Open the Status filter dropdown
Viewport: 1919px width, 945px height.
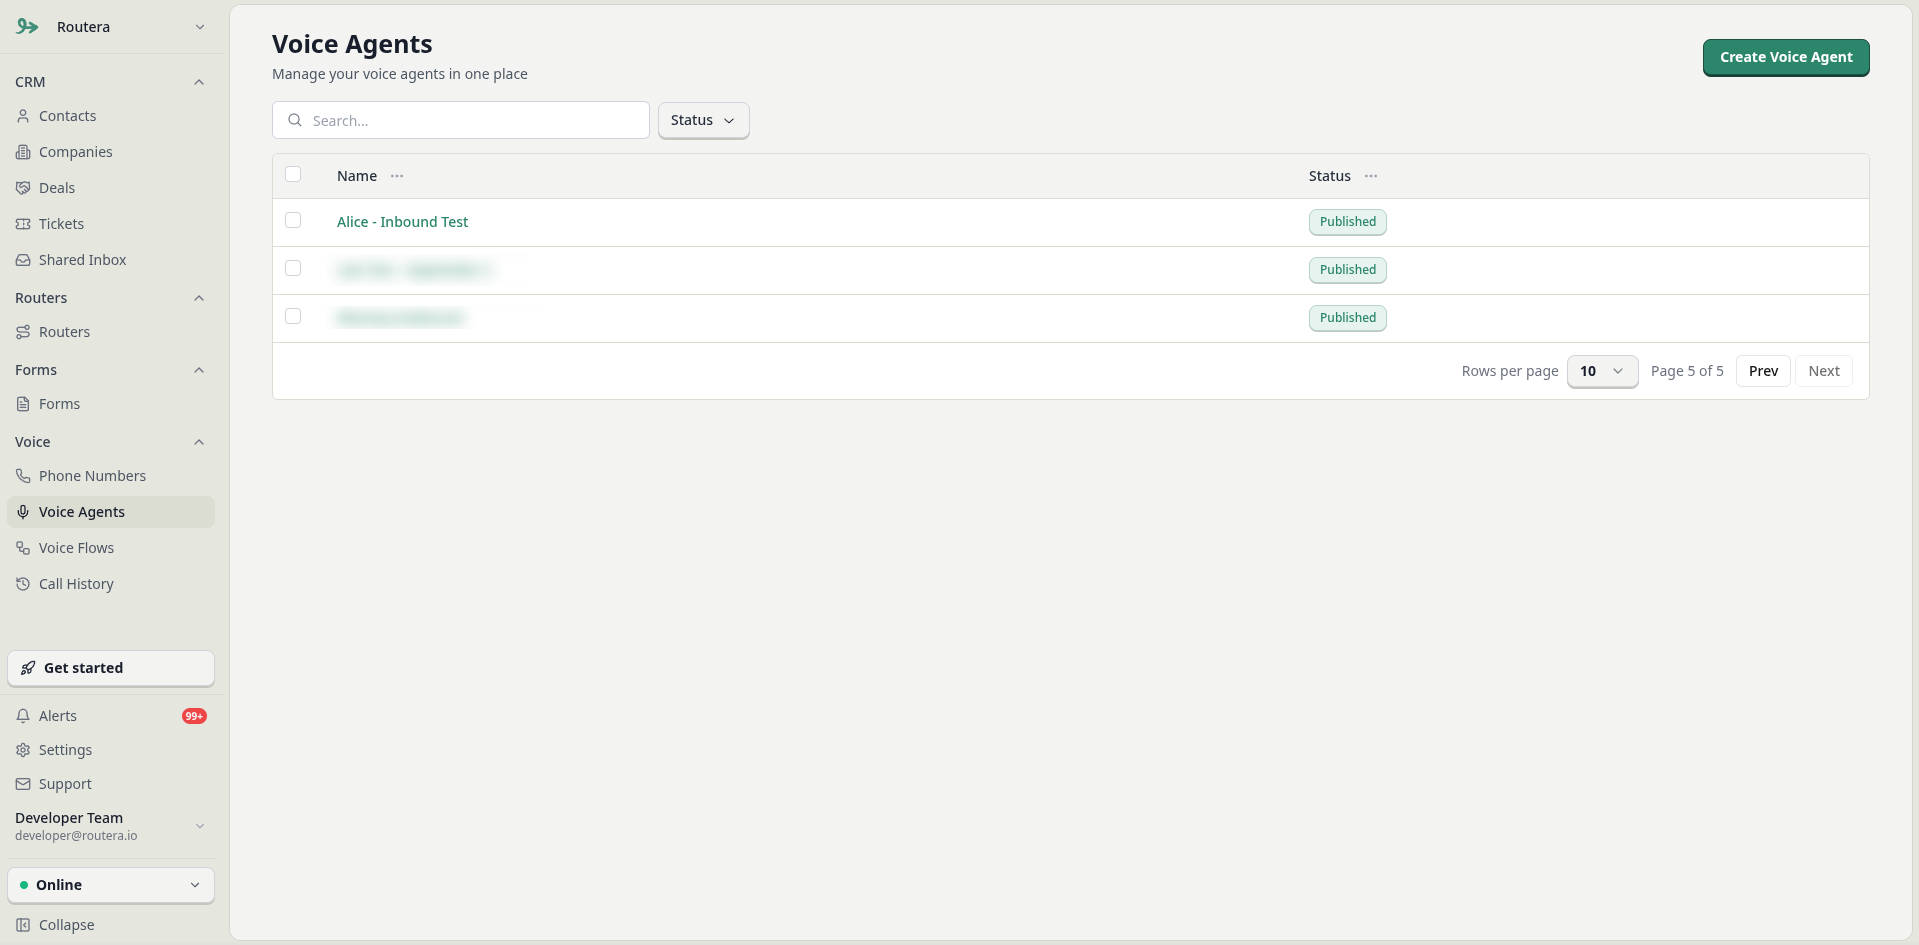point(703,120)
